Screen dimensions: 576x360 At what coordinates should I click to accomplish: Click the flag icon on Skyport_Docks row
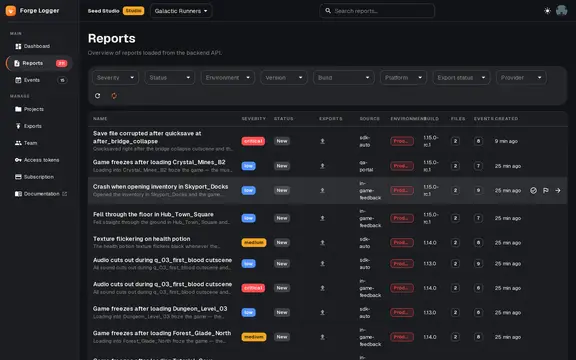(x=546, y=190)
